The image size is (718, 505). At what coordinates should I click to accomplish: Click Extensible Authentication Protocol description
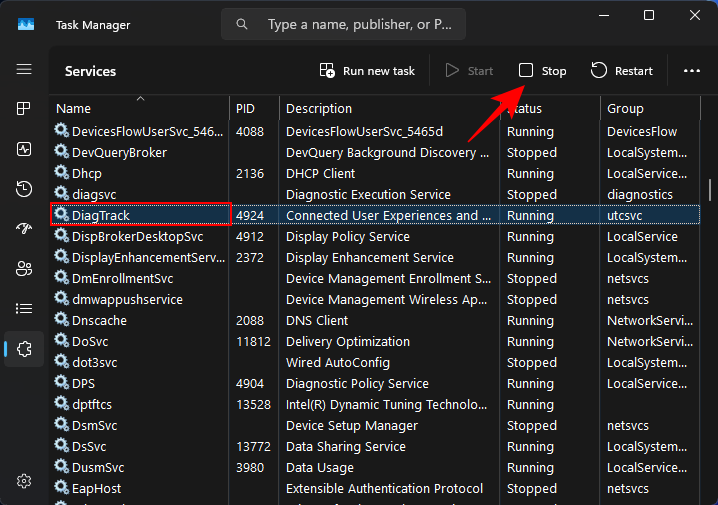(x=384, y=489)
